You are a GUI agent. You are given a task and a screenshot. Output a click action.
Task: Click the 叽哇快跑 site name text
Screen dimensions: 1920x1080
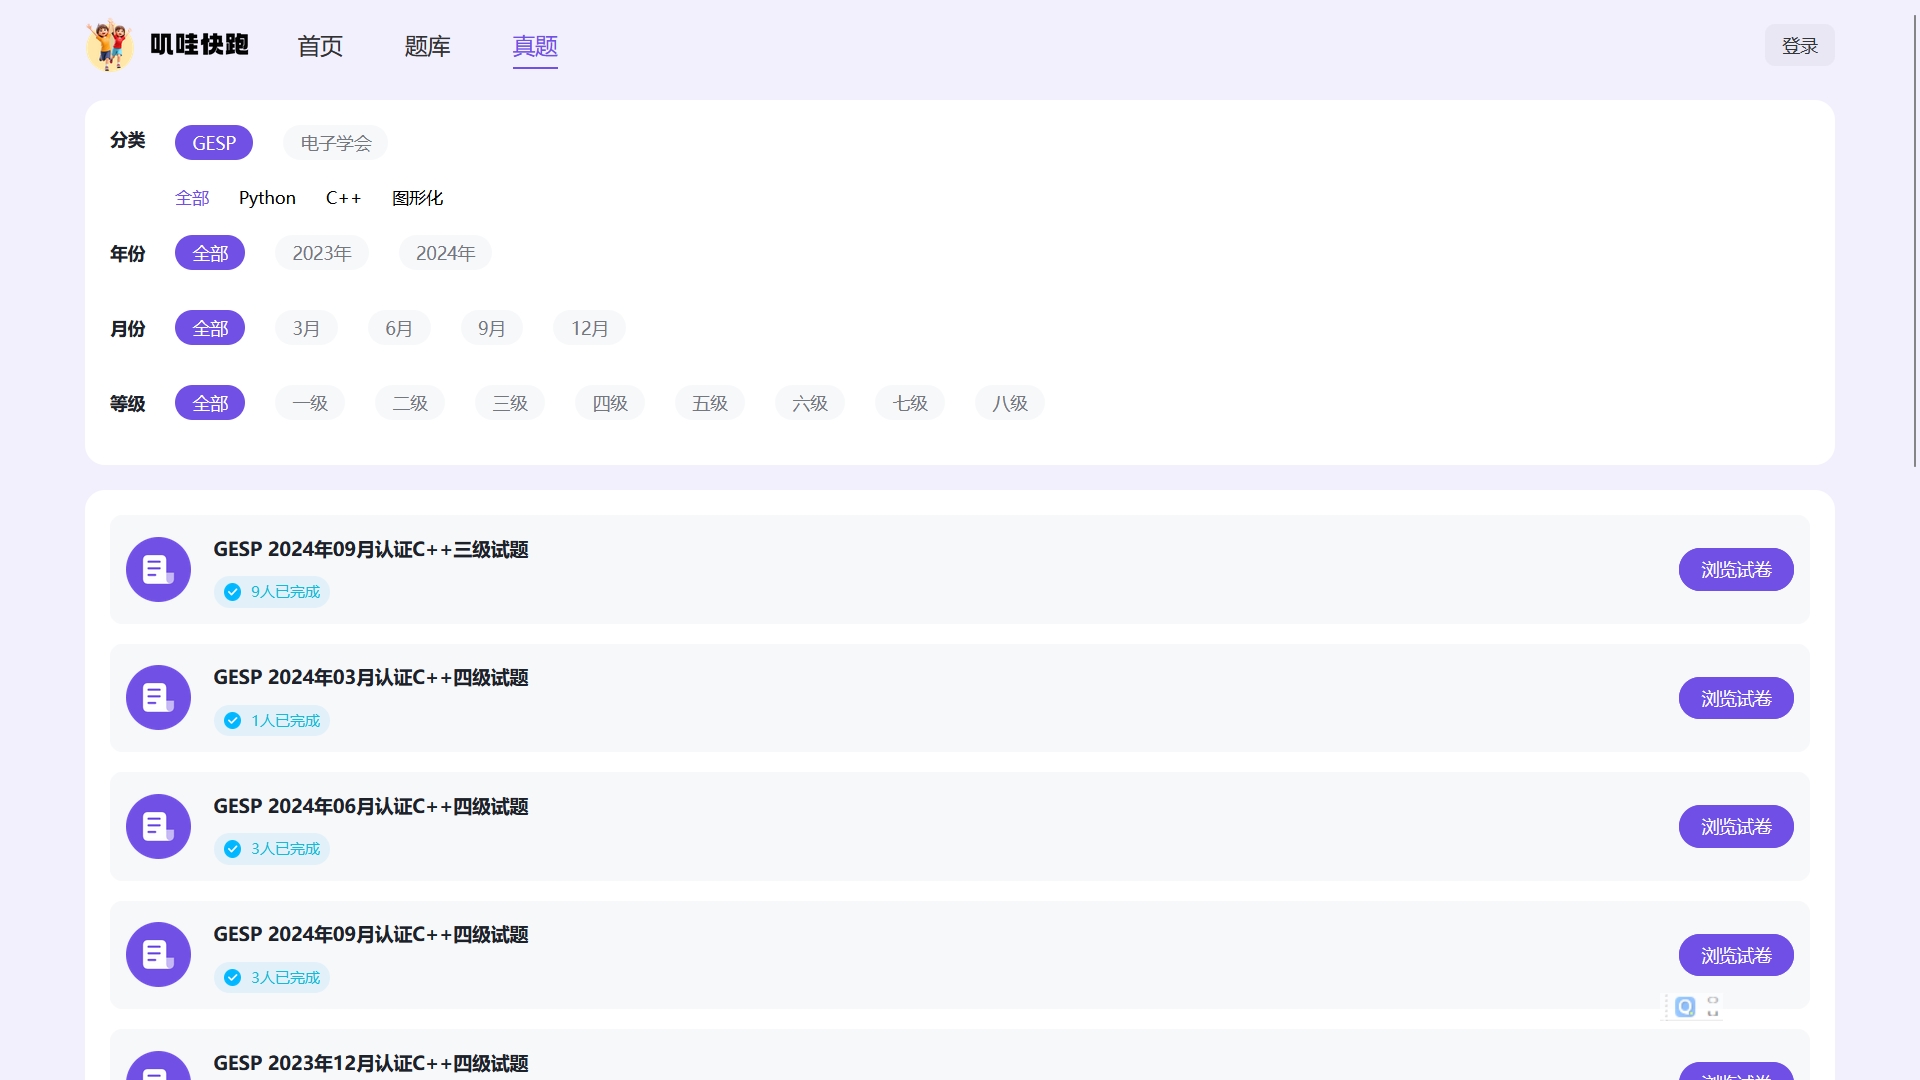pyautogui.click(x=199, y=45)
